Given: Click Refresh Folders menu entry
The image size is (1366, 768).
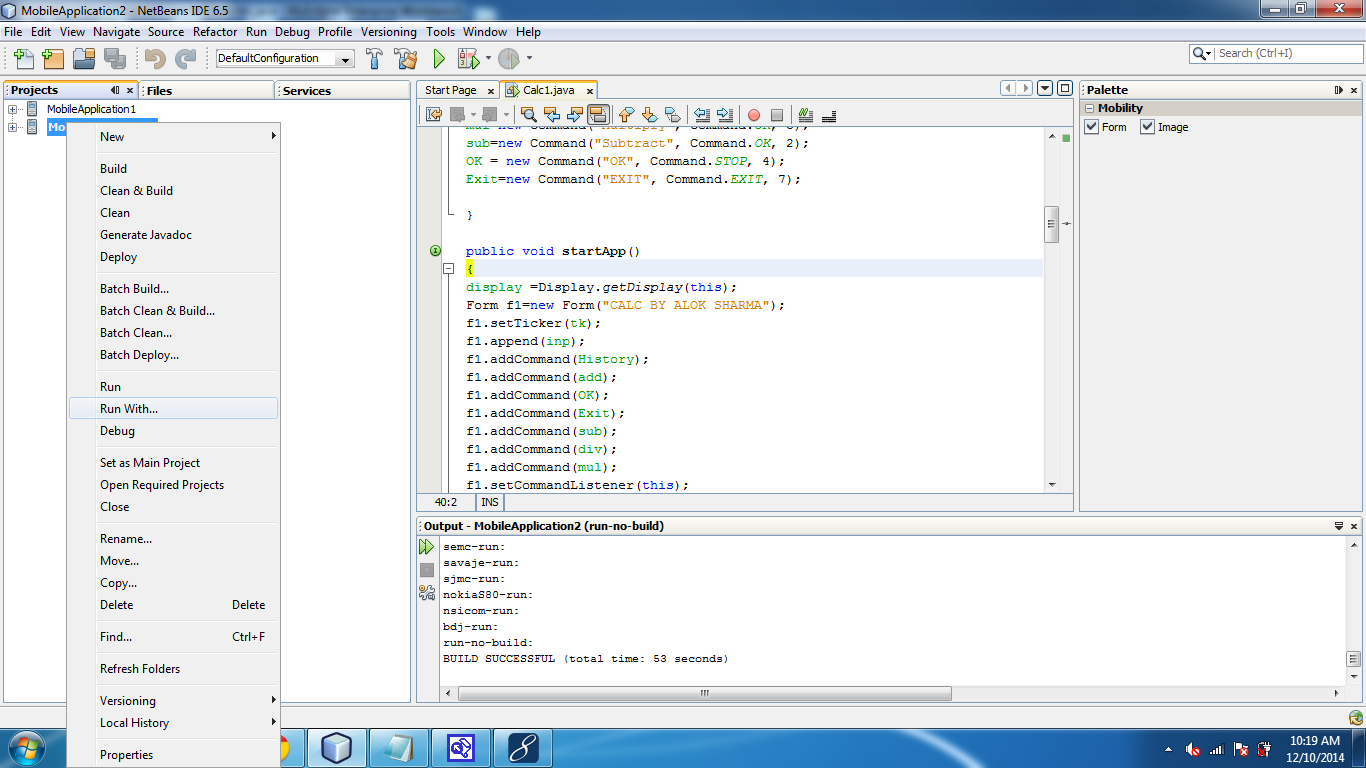Looking at the screenshot, I should [174, 669].
